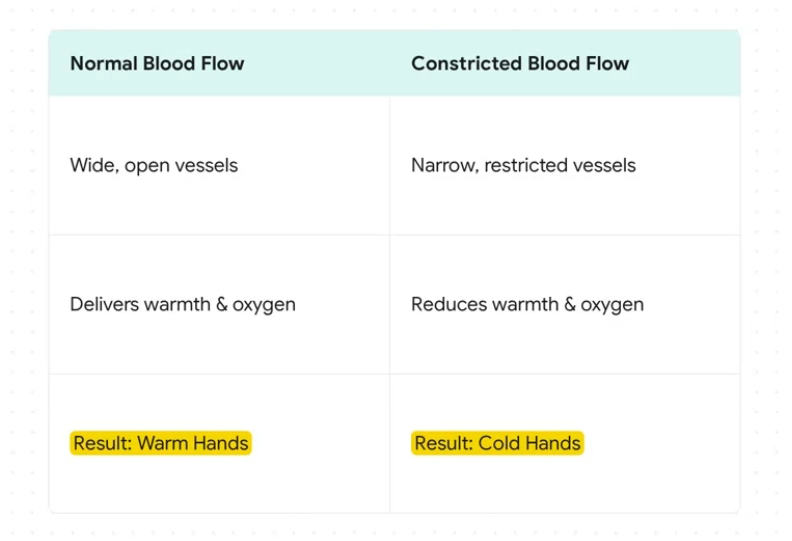The height and width of the screenshot is (541, 792).
Task: Click the "Delivers warmth & oxygen" text
Action: click(x=183, y=304)
